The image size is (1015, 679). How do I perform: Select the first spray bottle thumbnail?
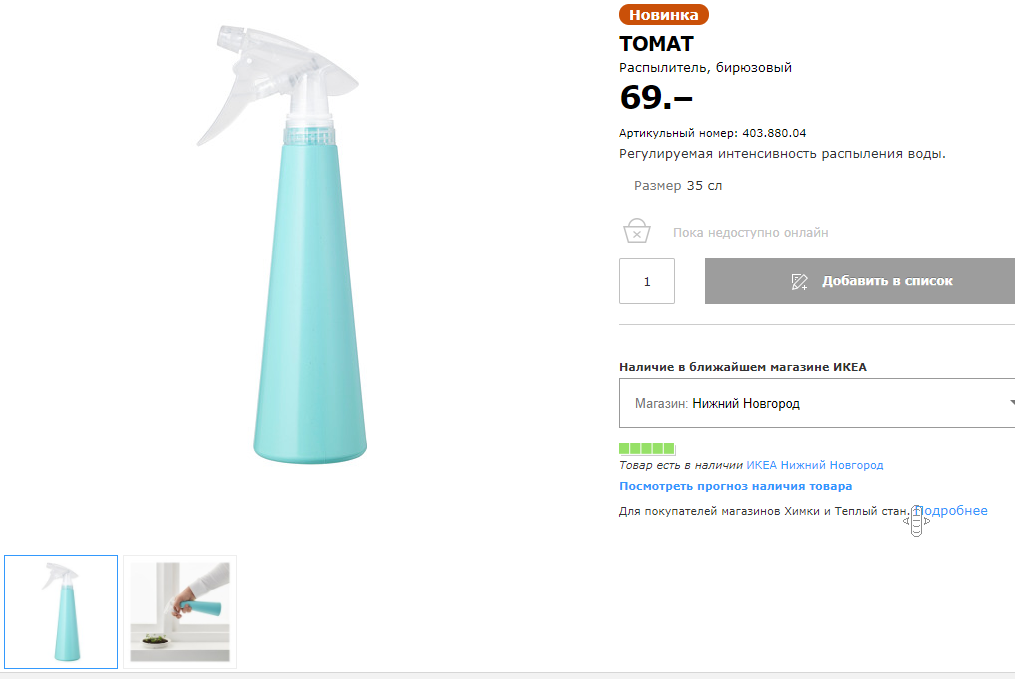[x=61, y=612]
